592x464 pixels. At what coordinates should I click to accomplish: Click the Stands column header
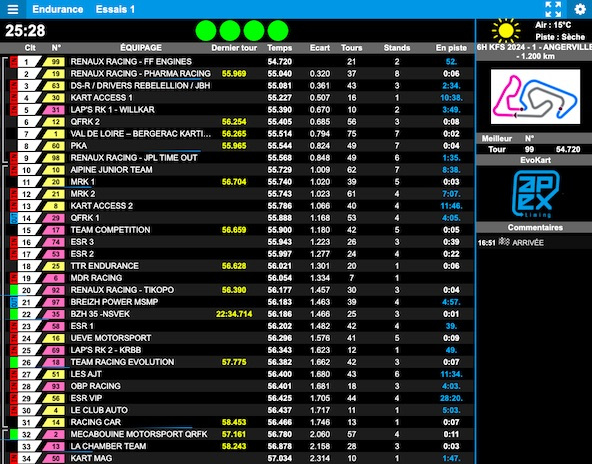coord(397,48)
